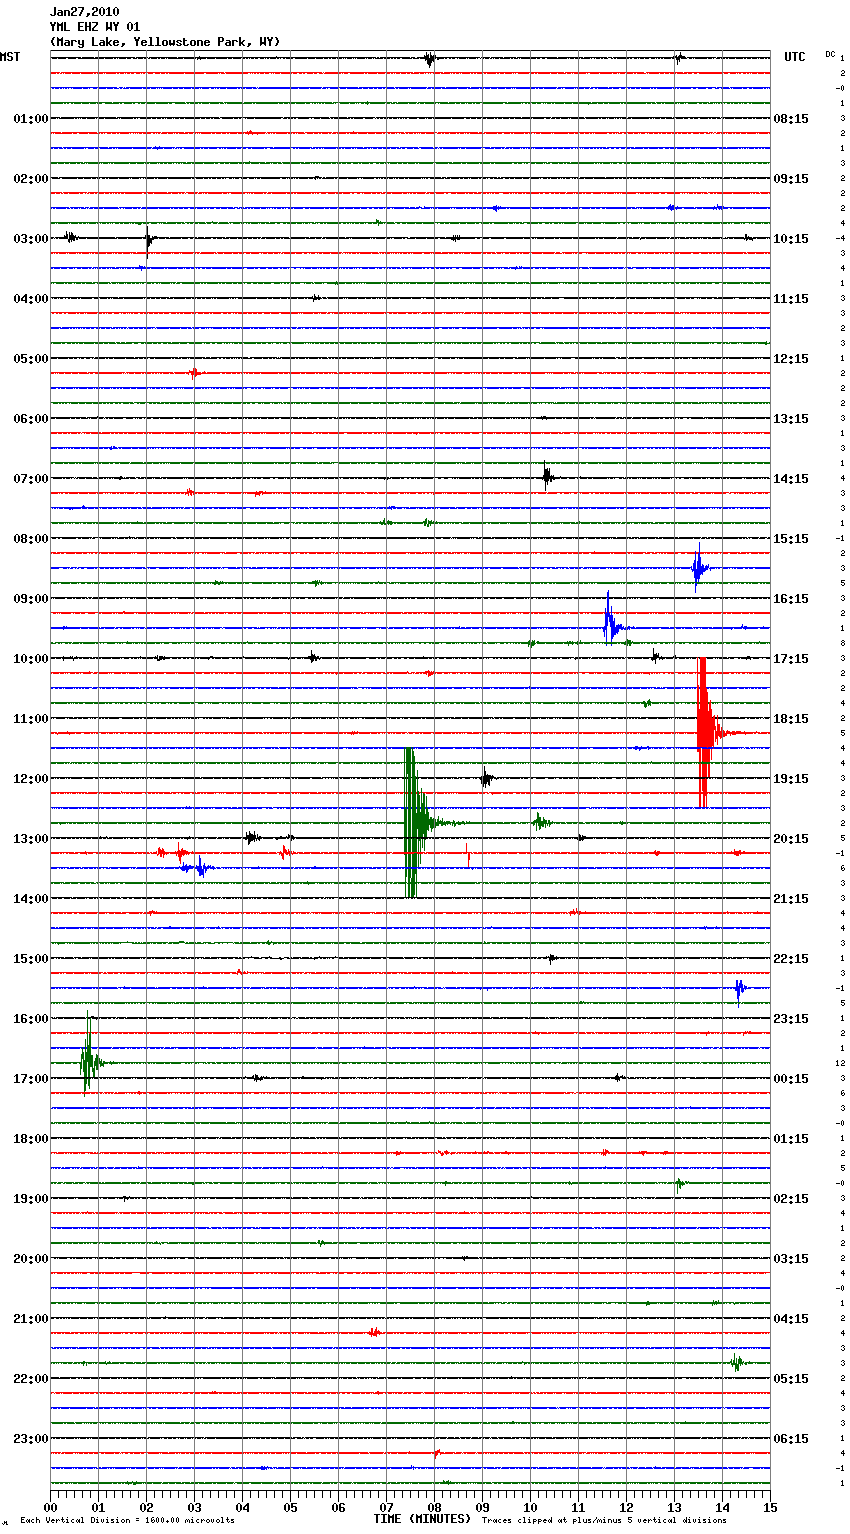This screenshot has height=1534, width=850.
Task: Click the 20:15 UTC time label
Action: pyautogui.click(x=791, y=839)
